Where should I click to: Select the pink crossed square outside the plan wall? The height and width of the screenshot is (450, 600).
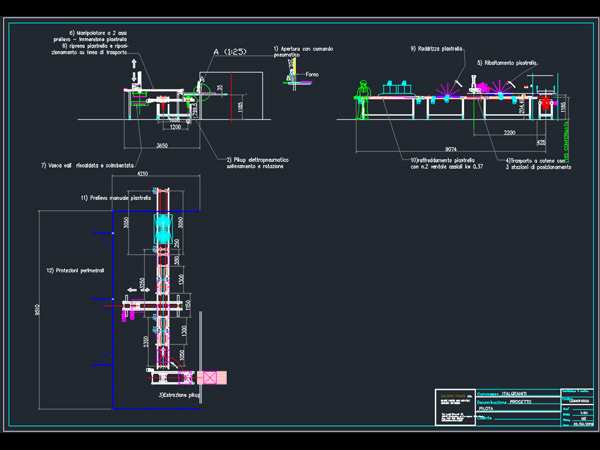coord(210,378)
